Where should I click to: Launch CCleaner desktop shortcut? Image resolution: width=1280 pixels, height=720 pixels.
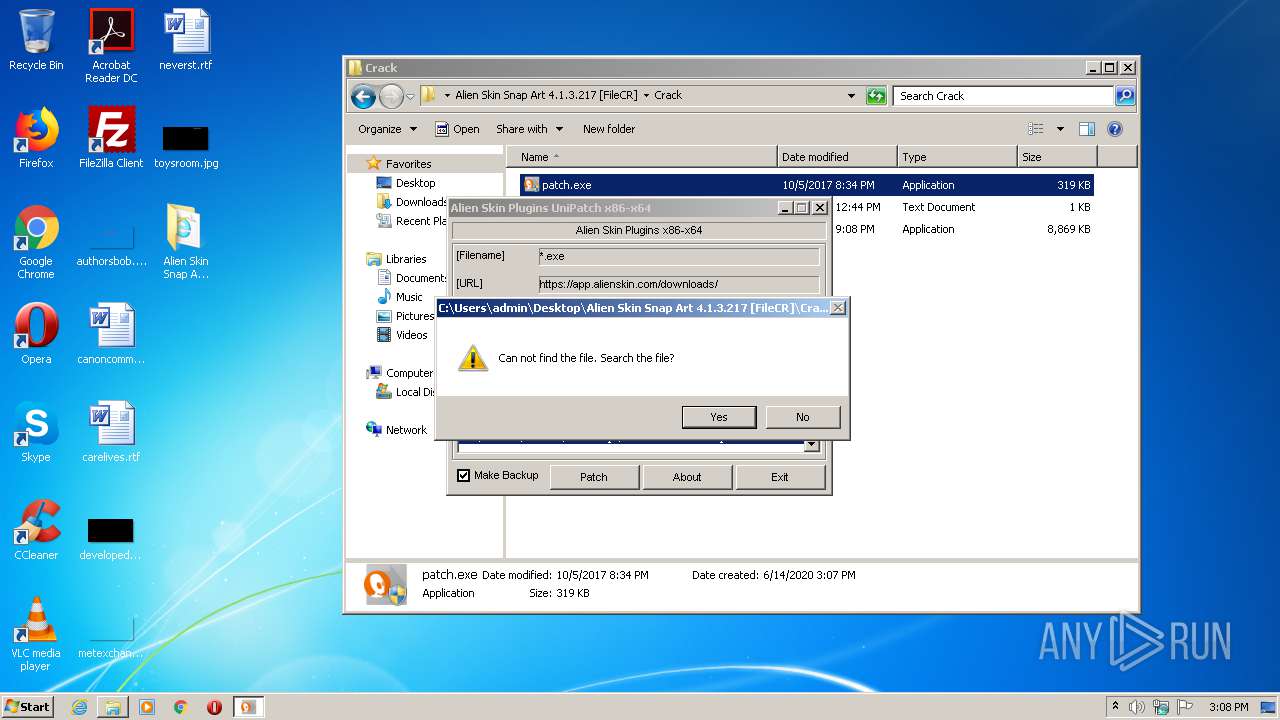coord(36,530)
